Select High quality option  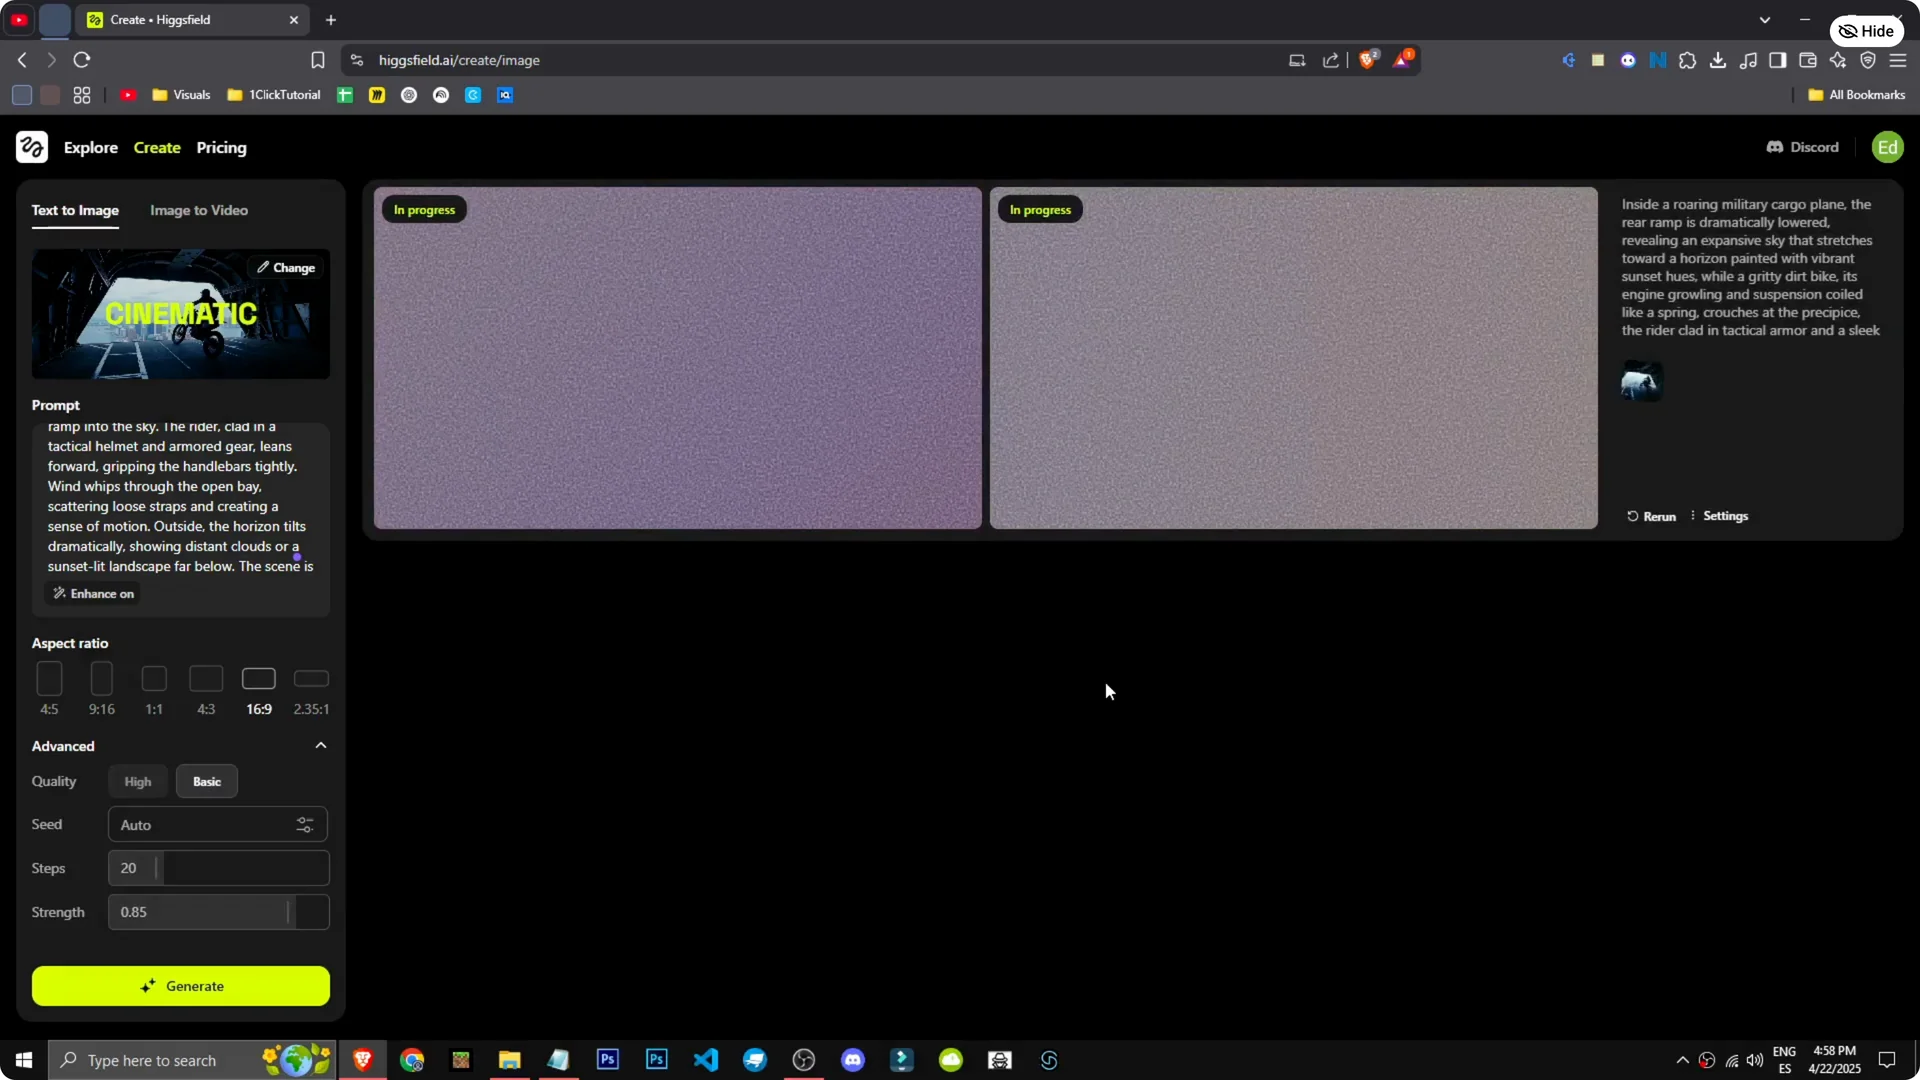[x=137, y=781]
